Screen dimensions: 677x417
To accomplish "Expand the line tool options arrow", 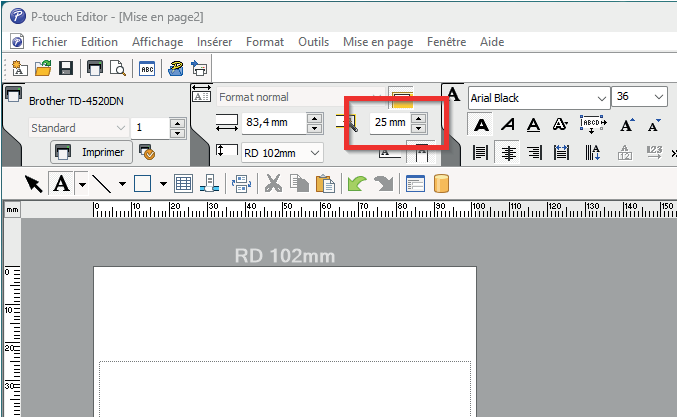I will 122,184.
